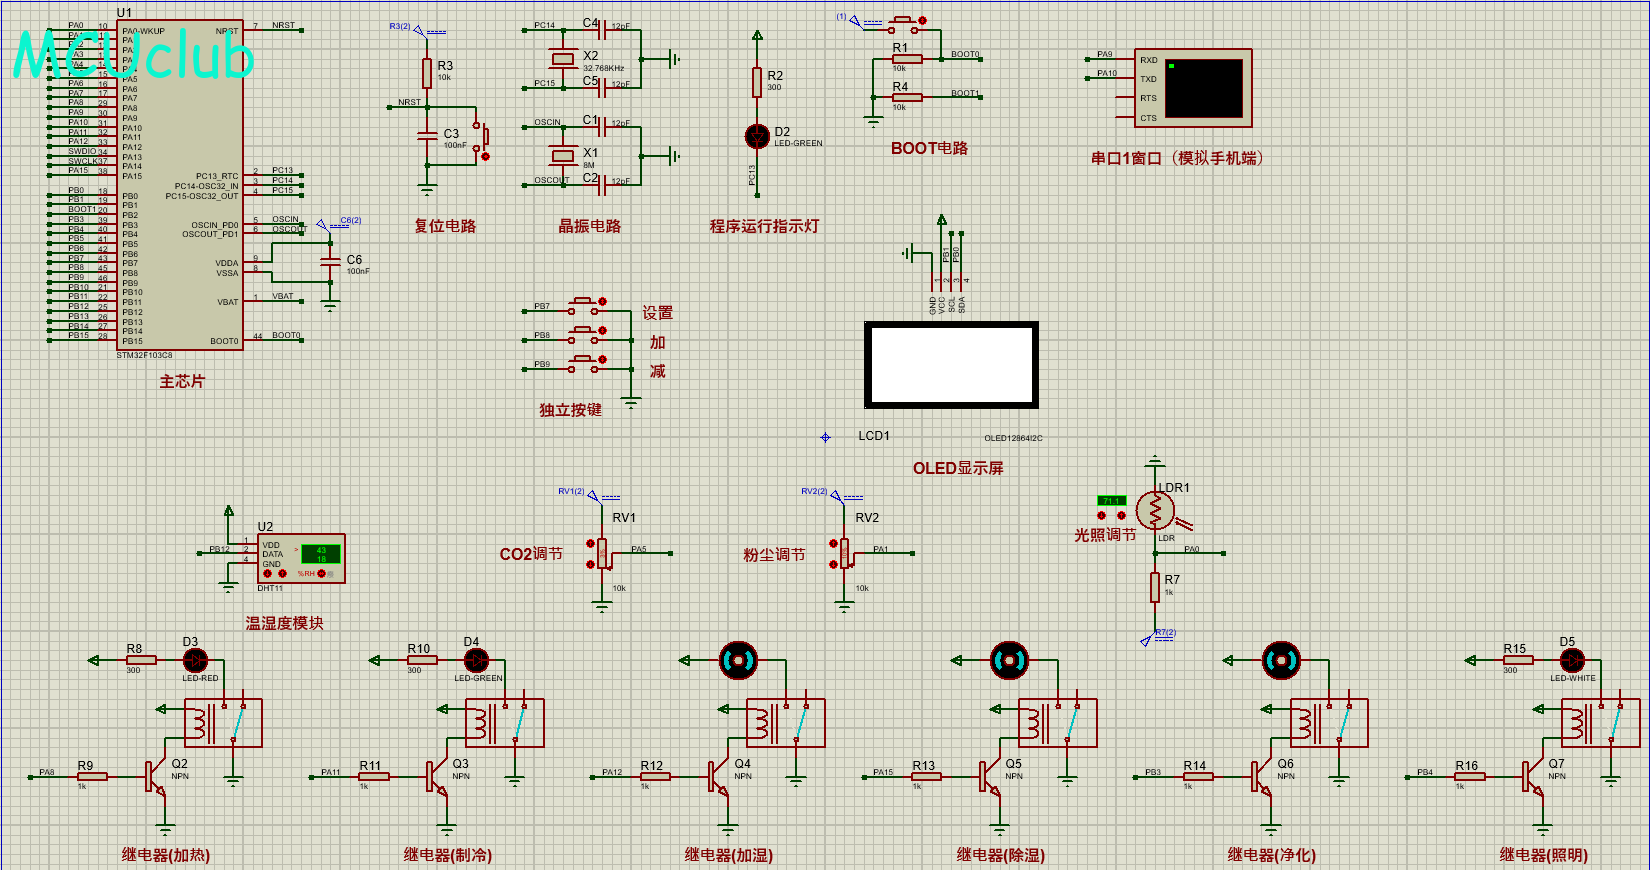
Task: Select the humidifier relay fan motor
Action: point(739,660)
